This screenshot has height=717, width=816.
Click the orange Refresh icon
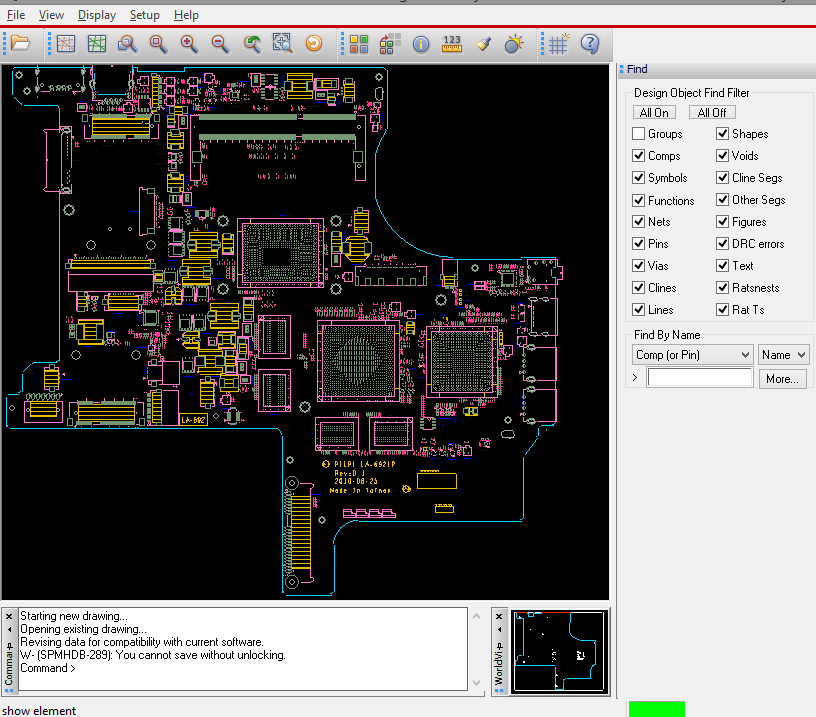[314, 44]
